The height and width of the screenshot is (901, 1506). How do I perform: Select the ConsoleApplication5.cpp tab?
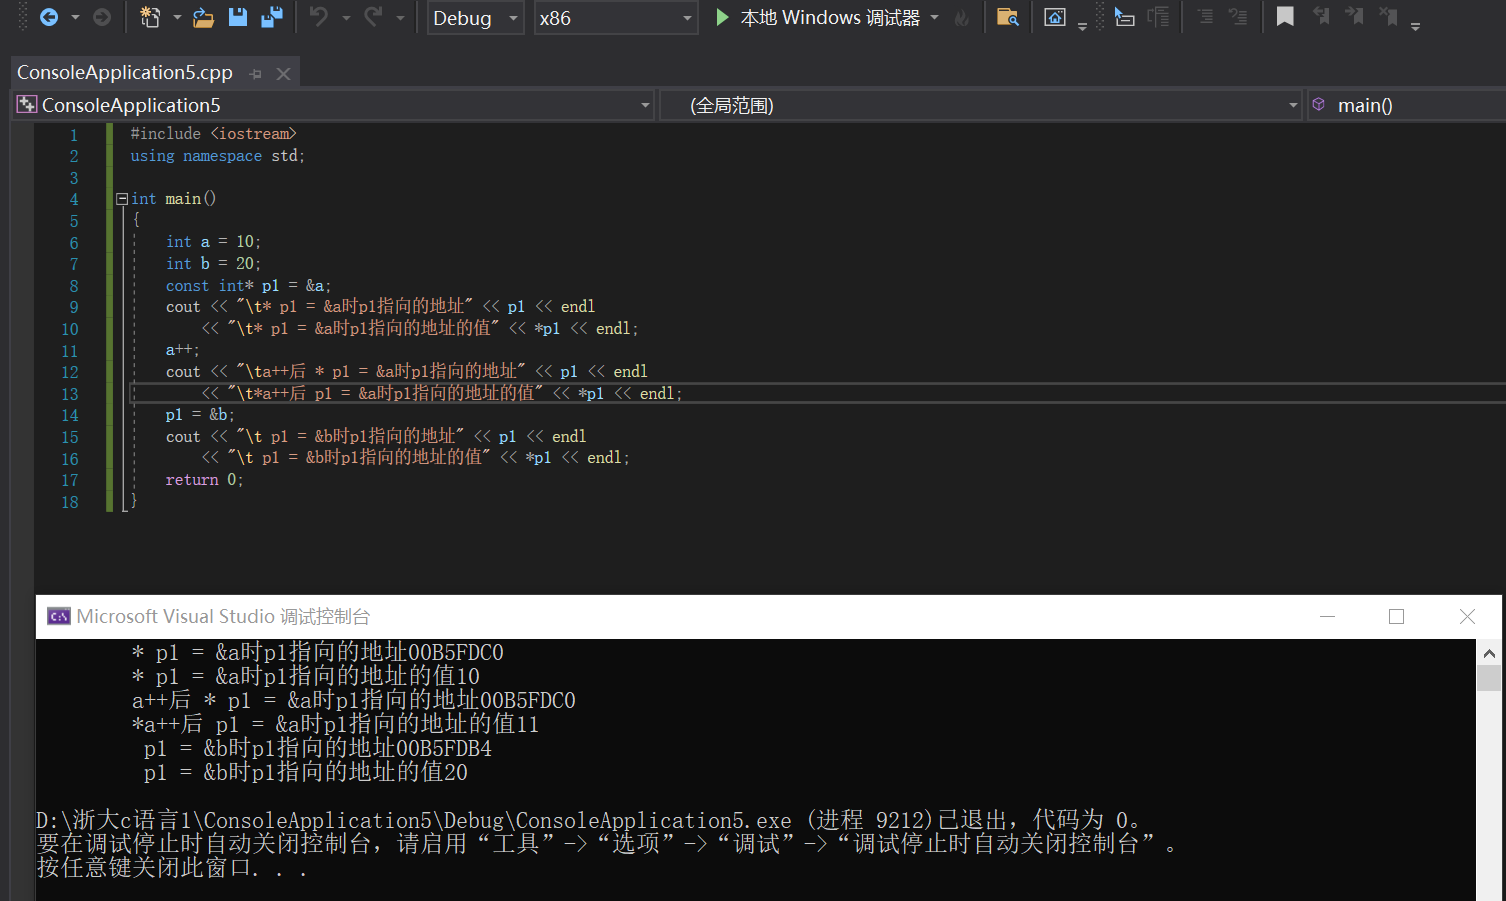pyautogui.click(x=125, y=73)
